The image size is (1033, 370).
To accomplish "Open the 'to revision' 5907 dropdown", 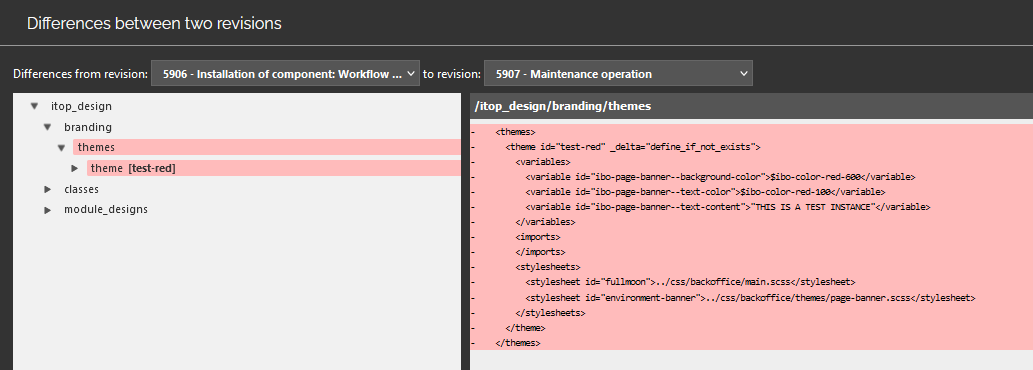I will point(618,74).
